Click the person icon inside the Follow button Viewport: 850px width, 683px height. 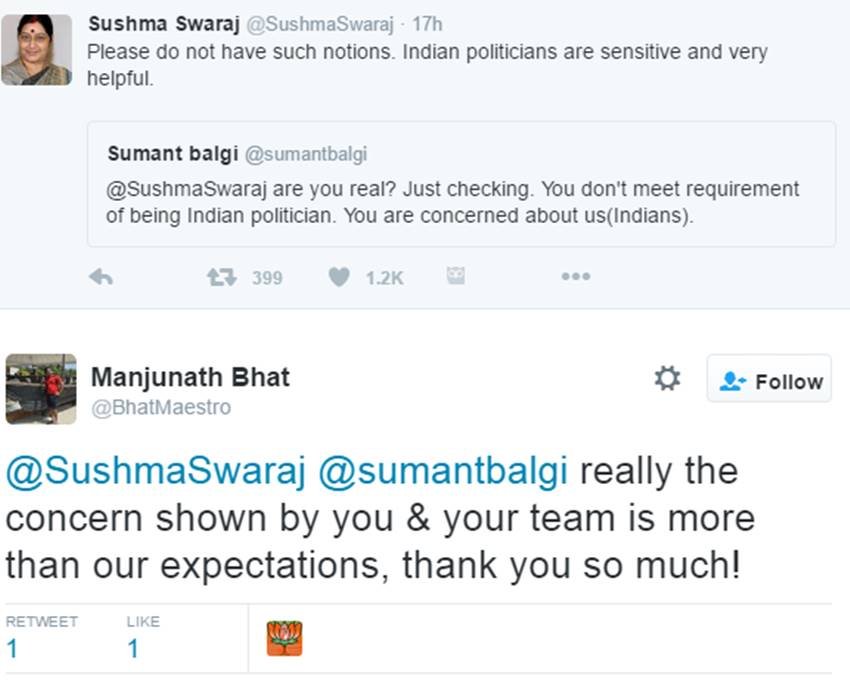click(x=731, y=379)
